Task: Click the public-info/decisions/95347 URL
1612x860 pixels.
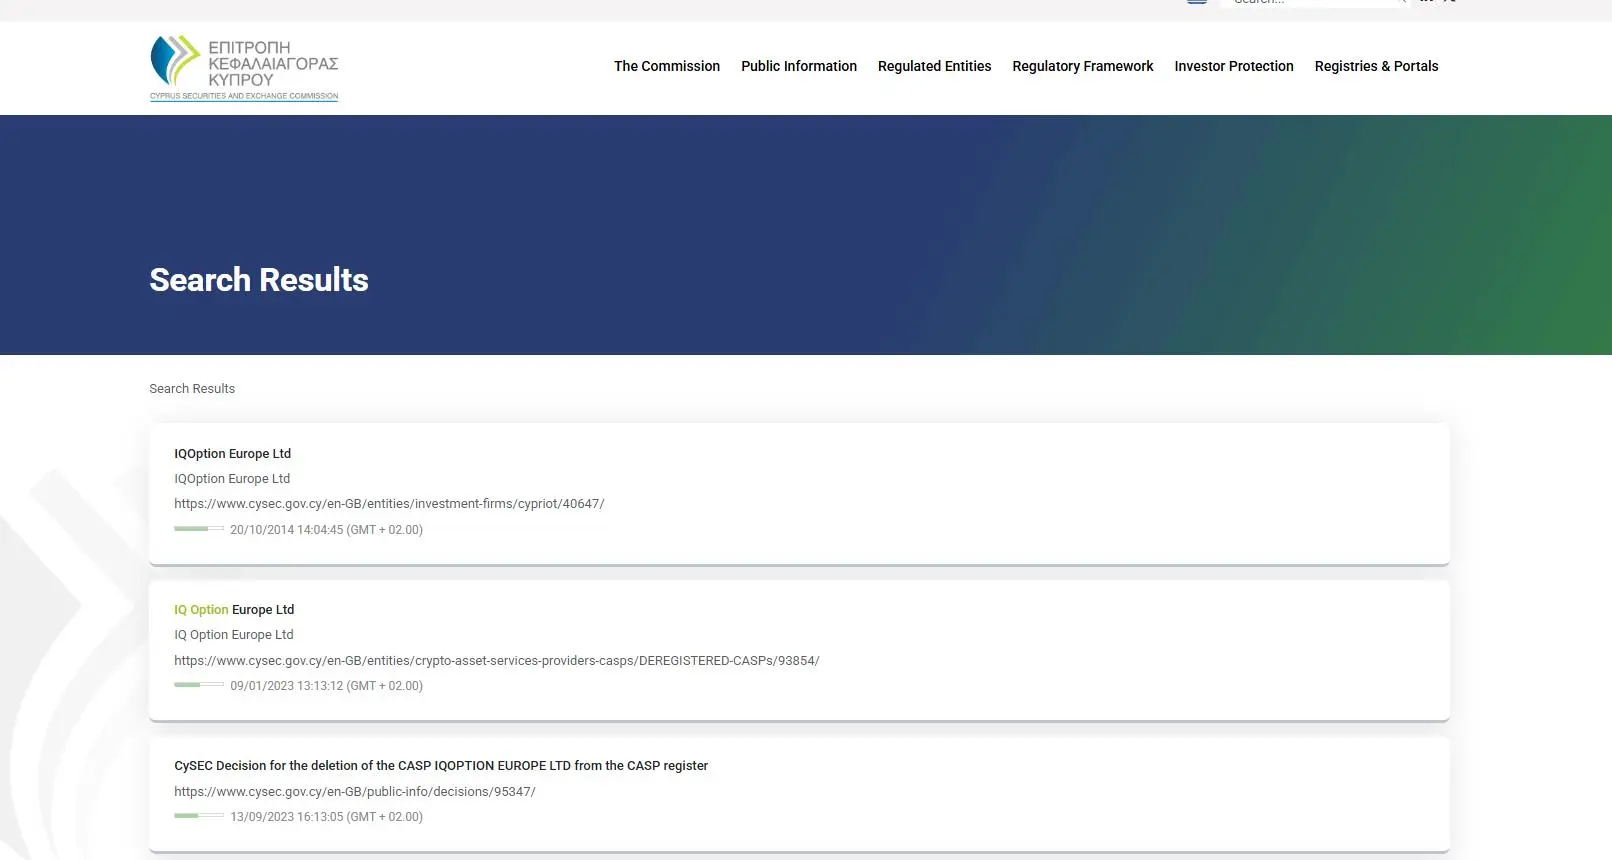Action: pos(355,792)
